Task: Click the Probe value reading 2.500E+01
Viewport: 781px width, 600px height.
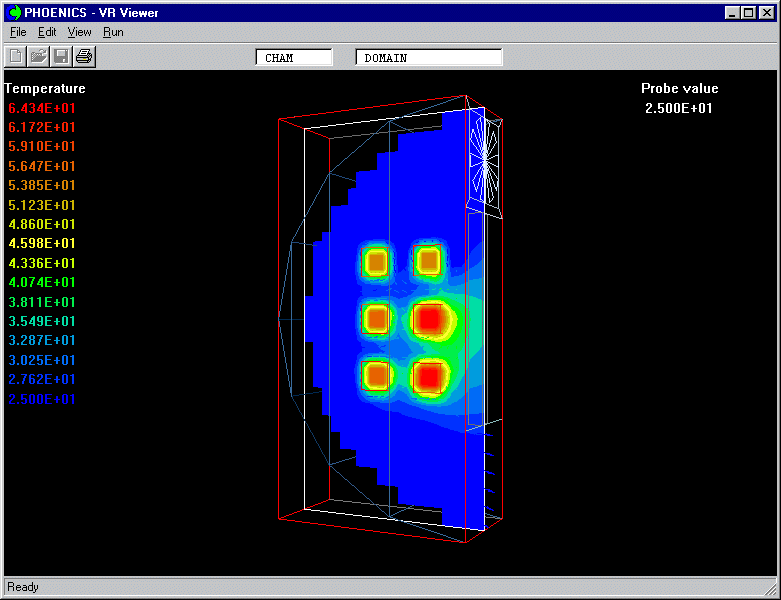Action: [x=679, y=108]
